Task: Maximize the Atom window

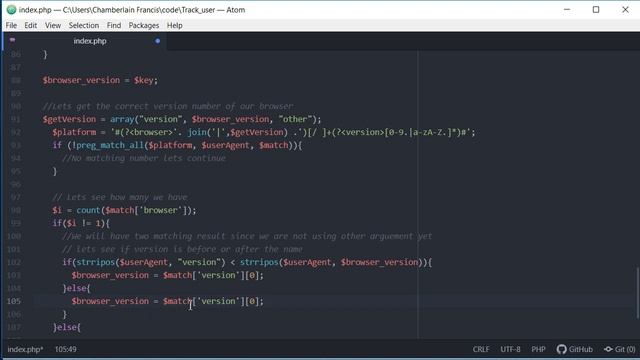Action: click(x=596, y=9)
